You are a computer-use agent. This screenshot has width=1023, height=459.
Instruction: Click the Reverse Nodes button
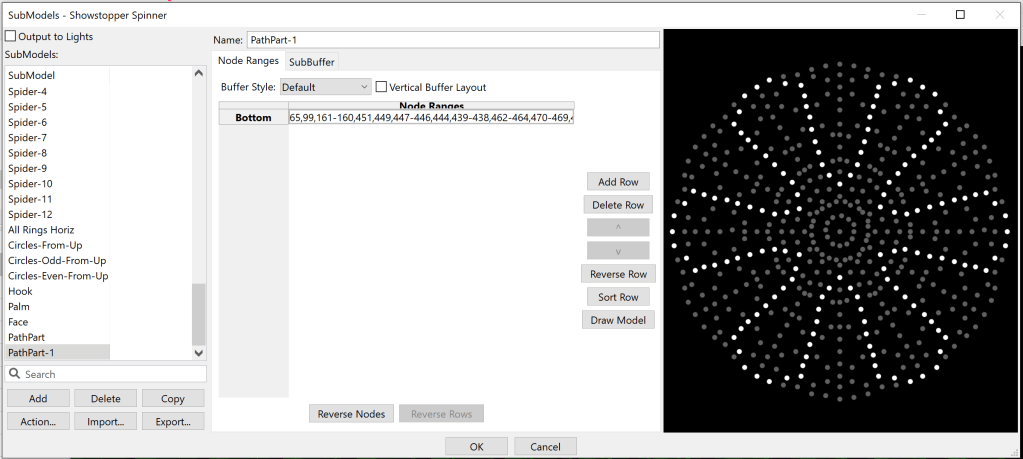[351, 414]
